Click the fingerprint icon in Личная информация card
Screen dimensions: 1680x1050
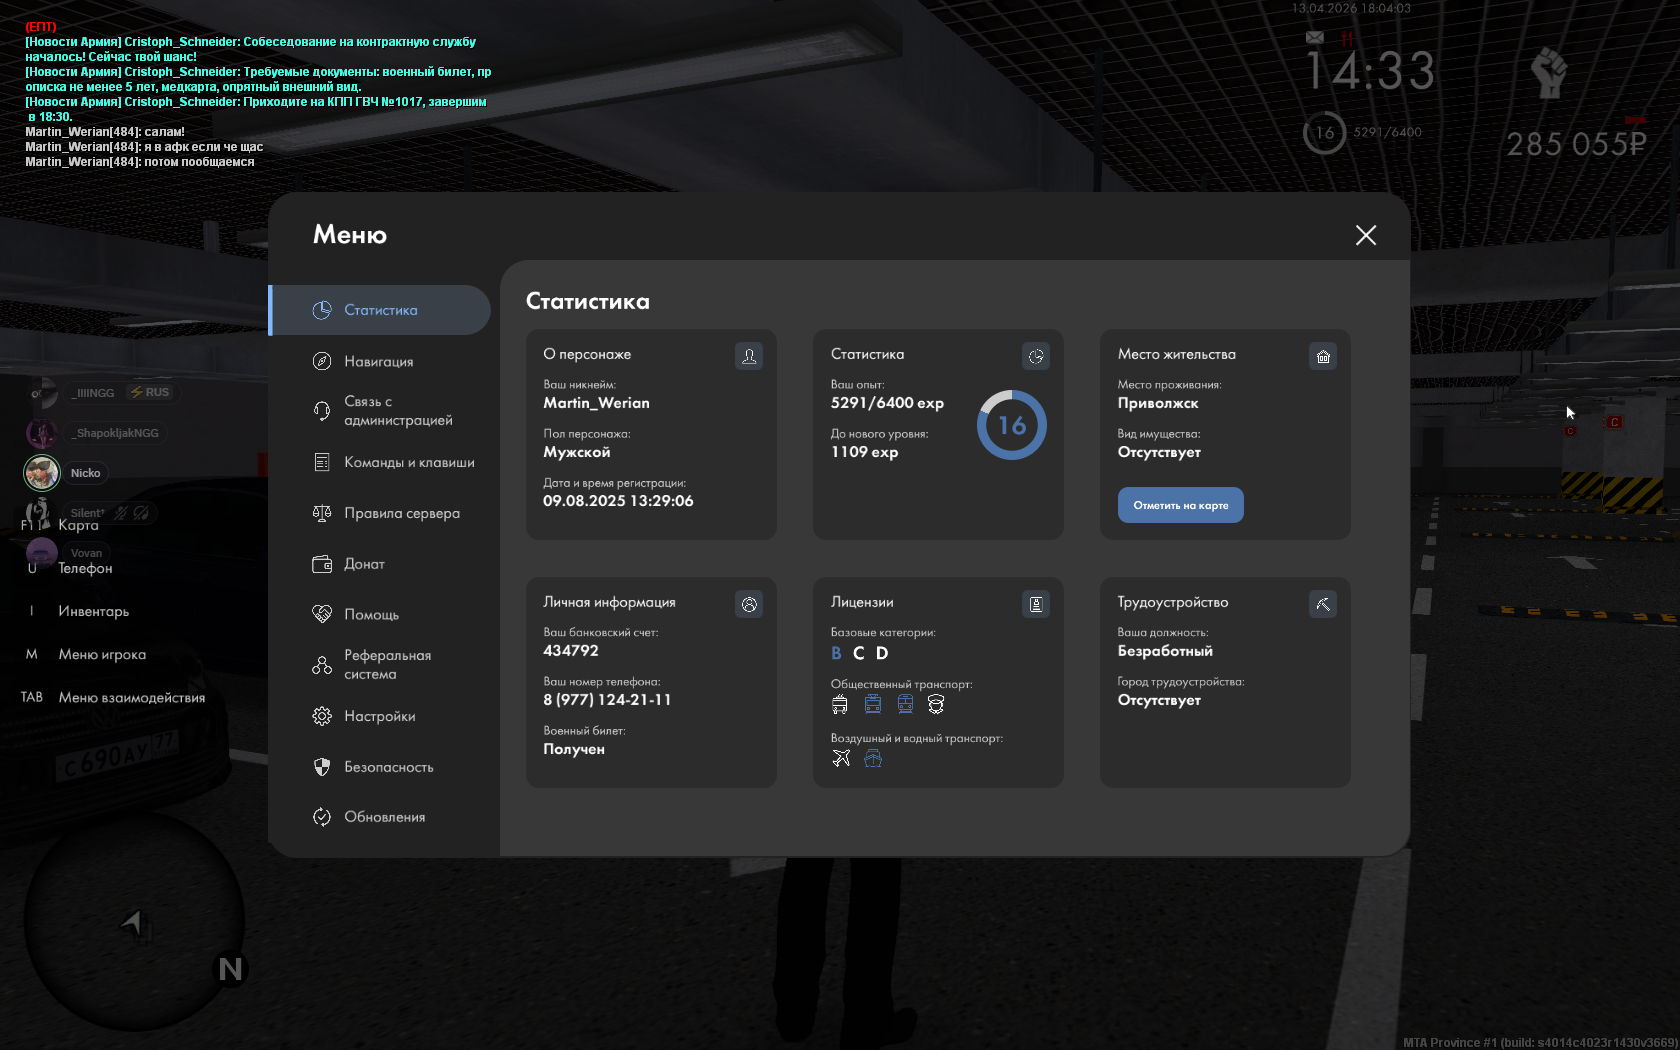[748, 604]
